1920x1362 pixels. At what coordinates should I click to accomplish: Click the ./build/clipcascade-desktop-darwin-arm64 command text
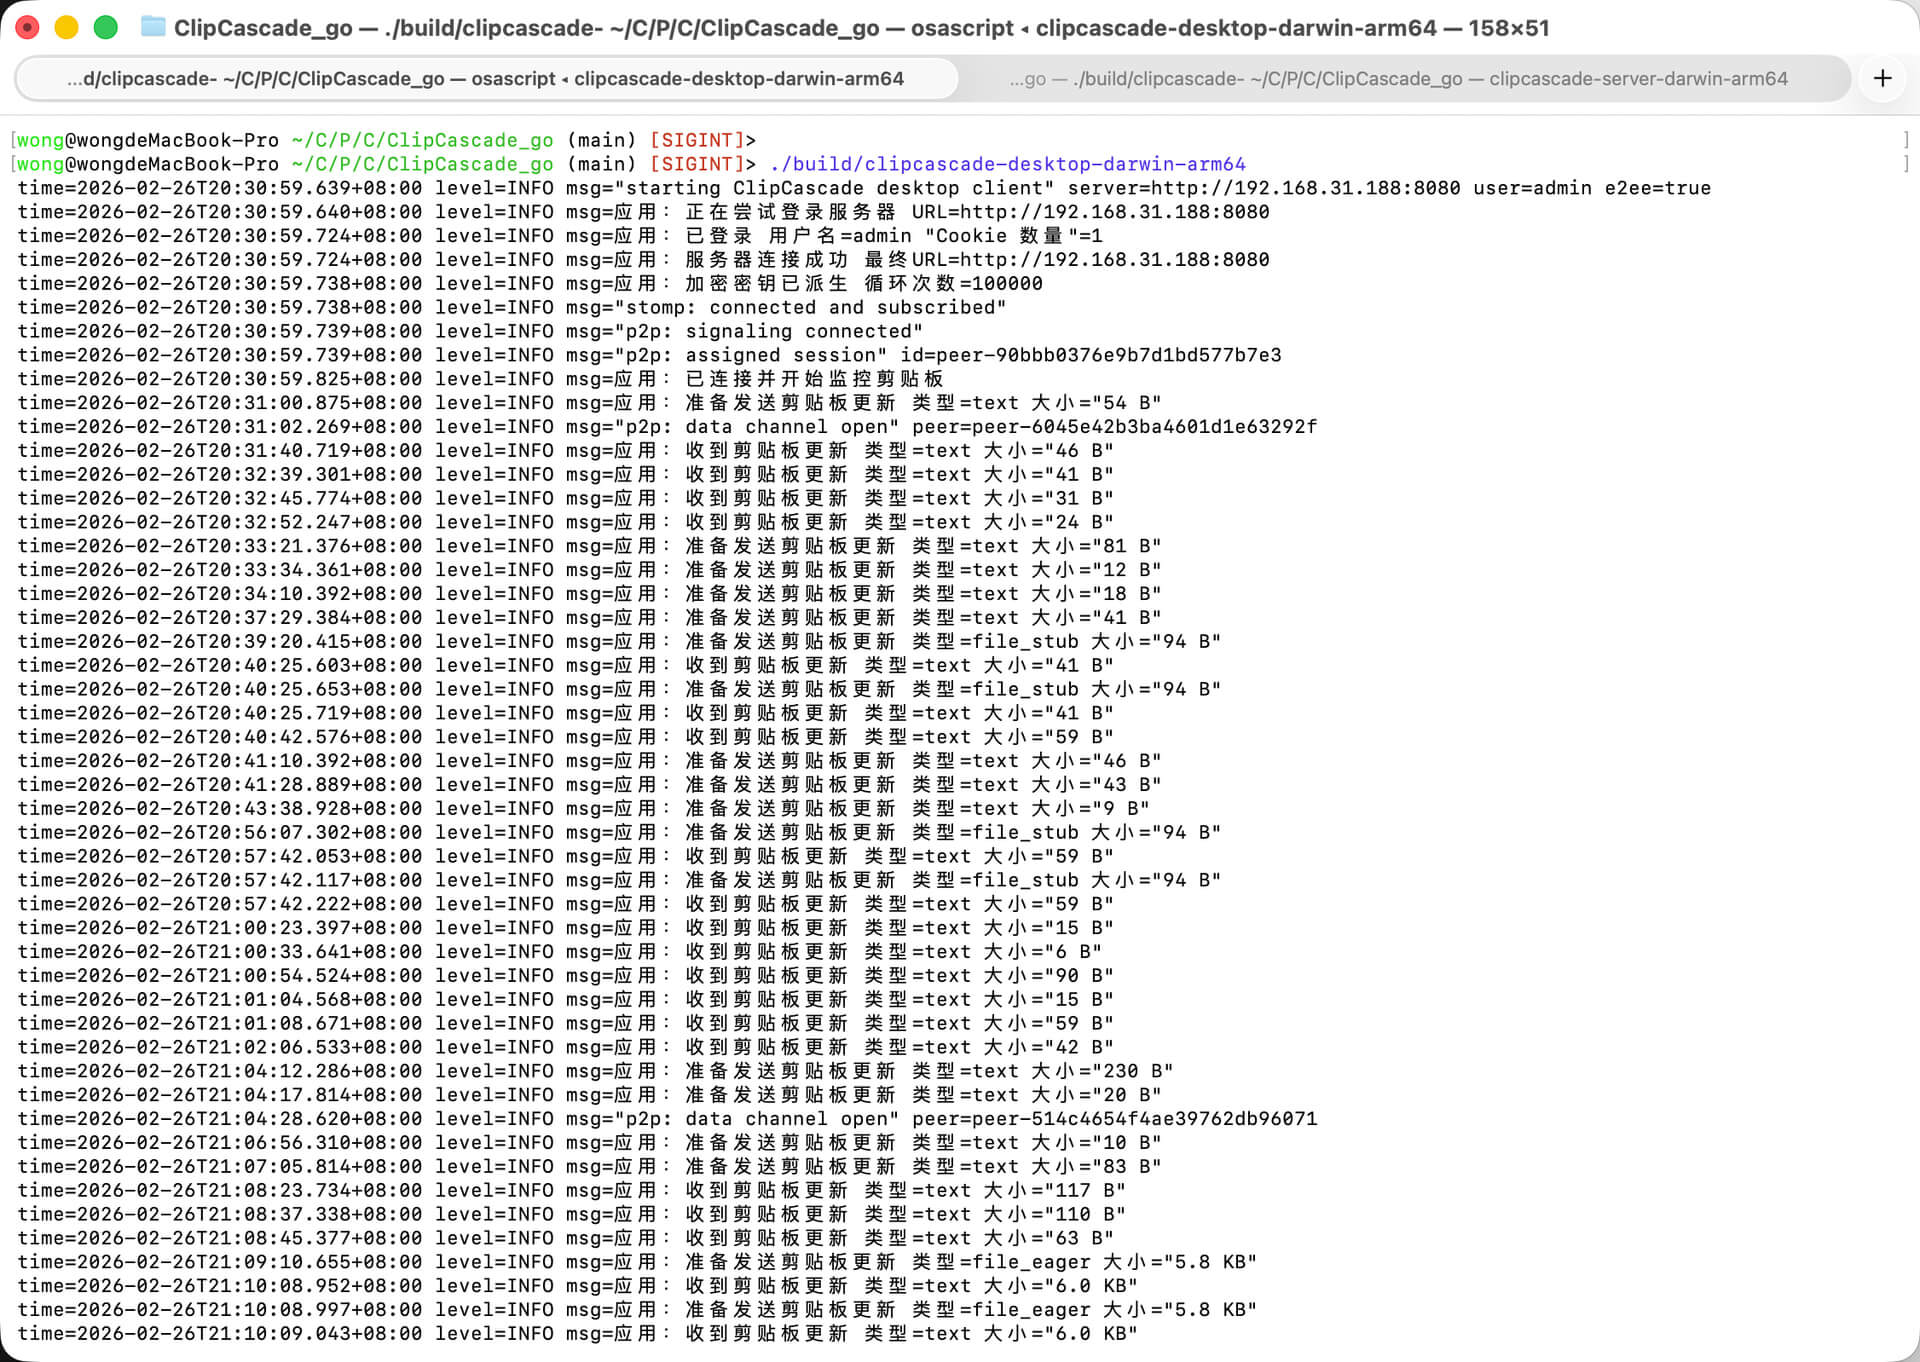(1007, 164)
